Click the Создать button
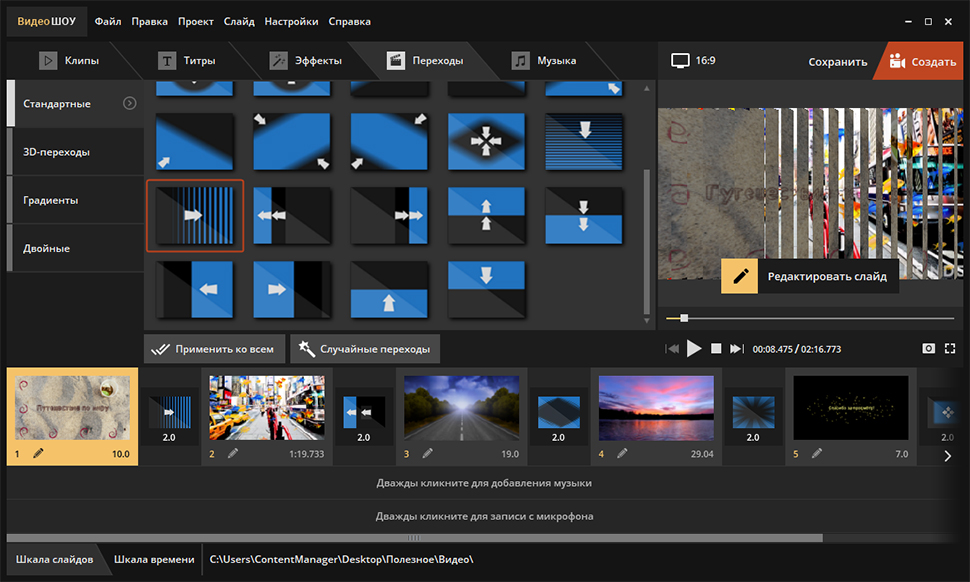Screen dimensions: 970x582 (922, 61)
